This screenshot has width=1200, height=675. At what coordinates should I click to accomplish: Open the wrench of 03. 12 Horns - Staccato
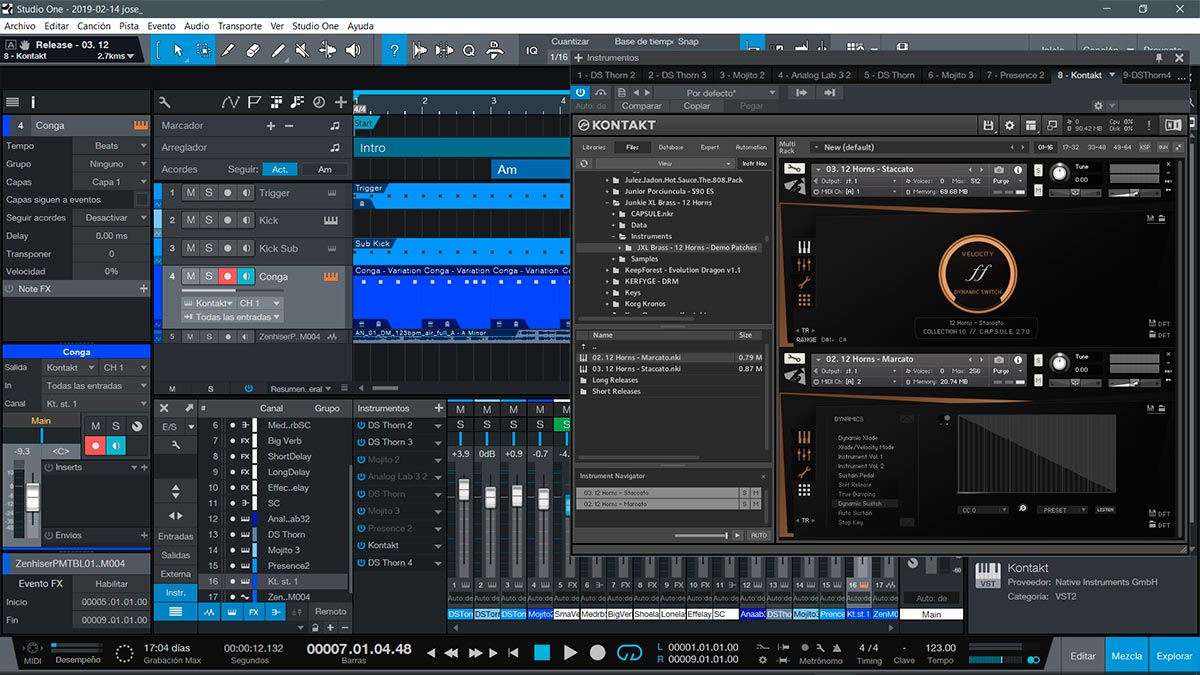click(794, 168)
